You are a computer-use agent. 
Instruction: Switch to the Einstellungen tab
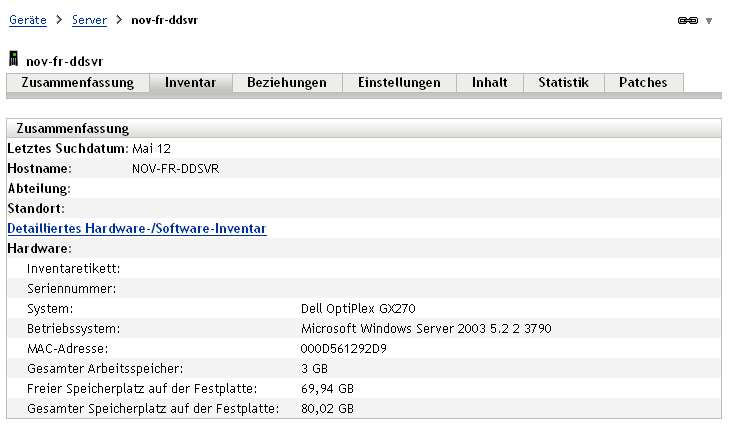tap(399, 83)
